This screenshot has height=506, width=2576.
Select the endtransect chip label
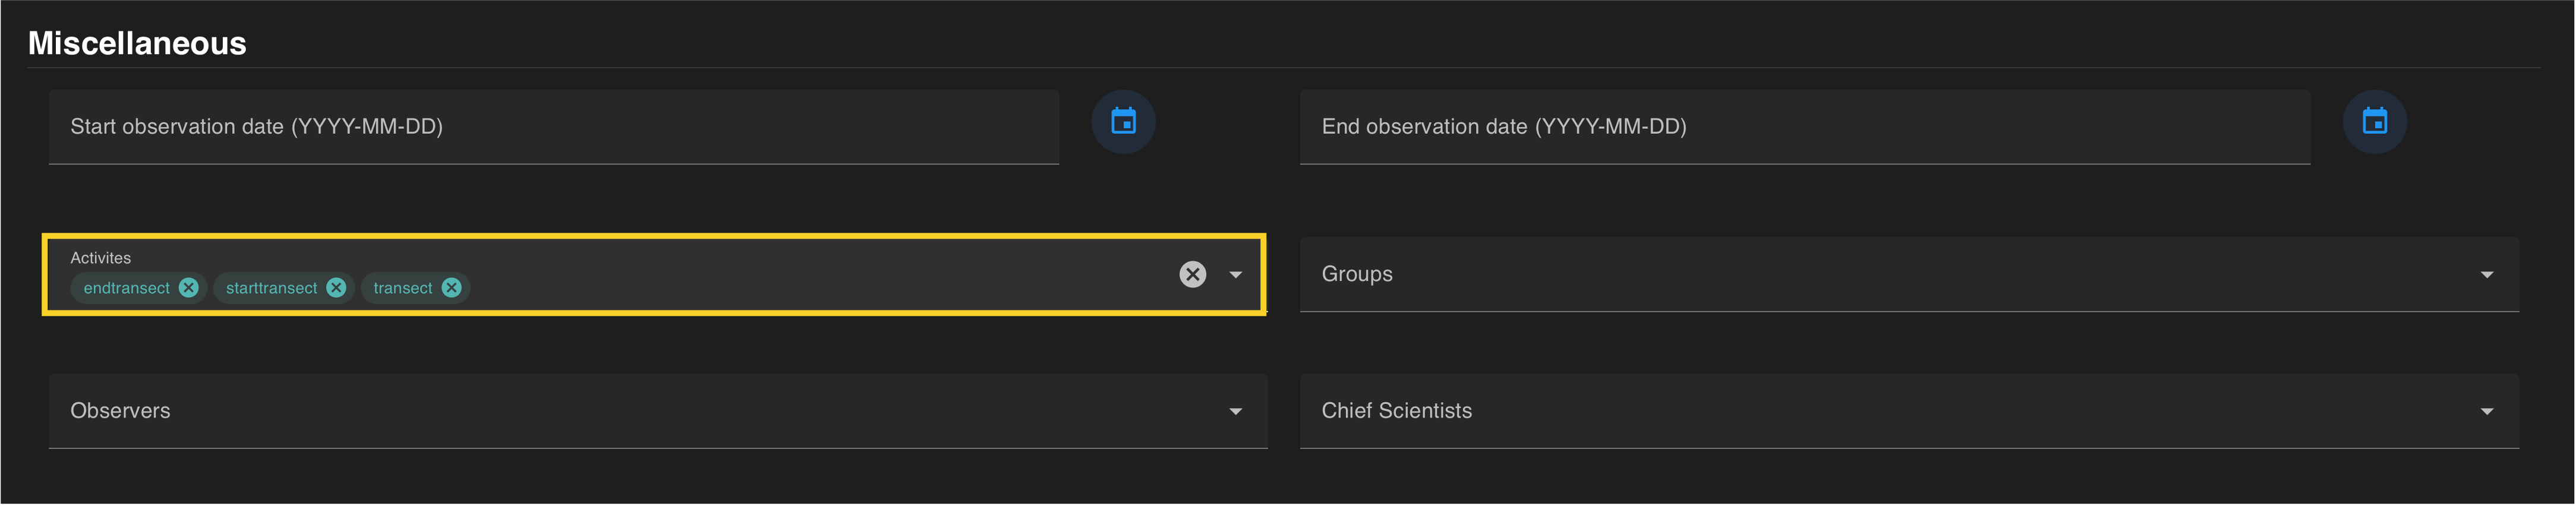coord(126,288)
